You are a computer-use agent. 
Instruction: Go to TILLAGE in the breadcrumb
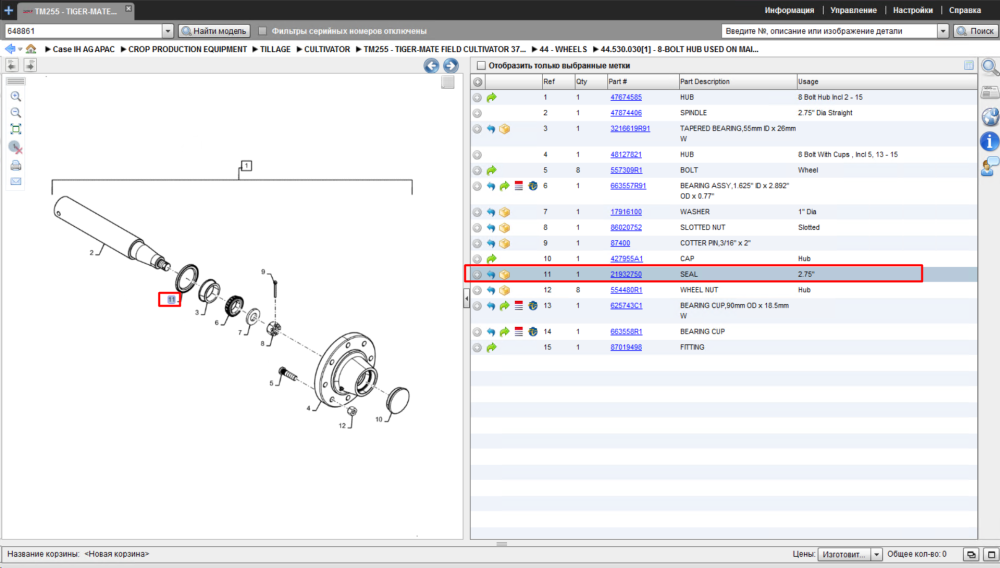click(x=275, y=49)
